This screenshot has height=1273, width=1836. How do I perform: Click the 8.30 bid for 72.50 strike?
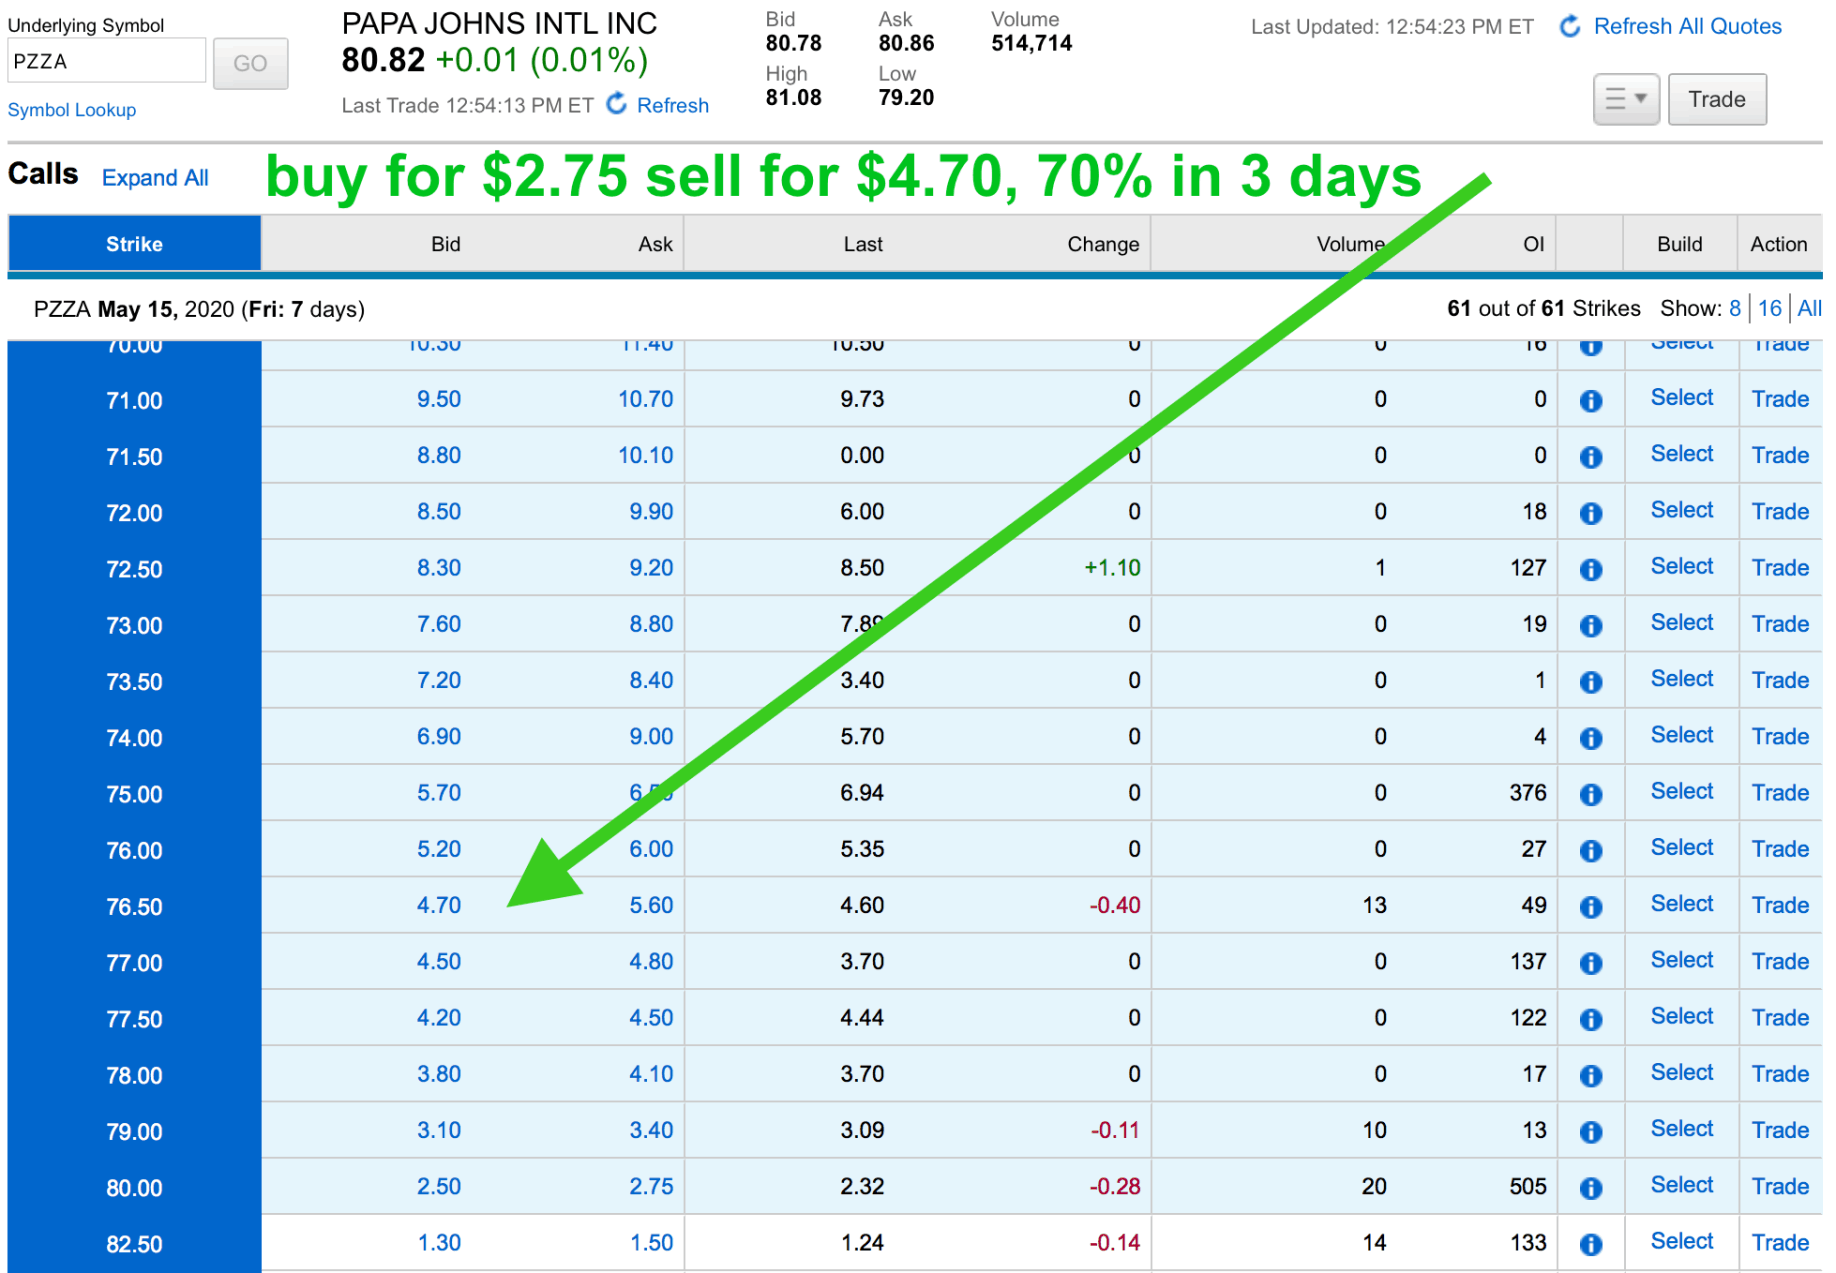point(439,568)
